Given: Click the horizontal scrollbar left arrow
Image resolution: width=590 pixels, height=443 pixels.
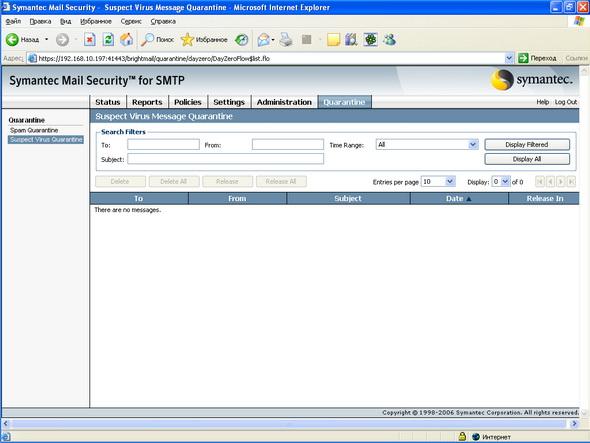Looking at the screenshot, I should coord(6,424).
